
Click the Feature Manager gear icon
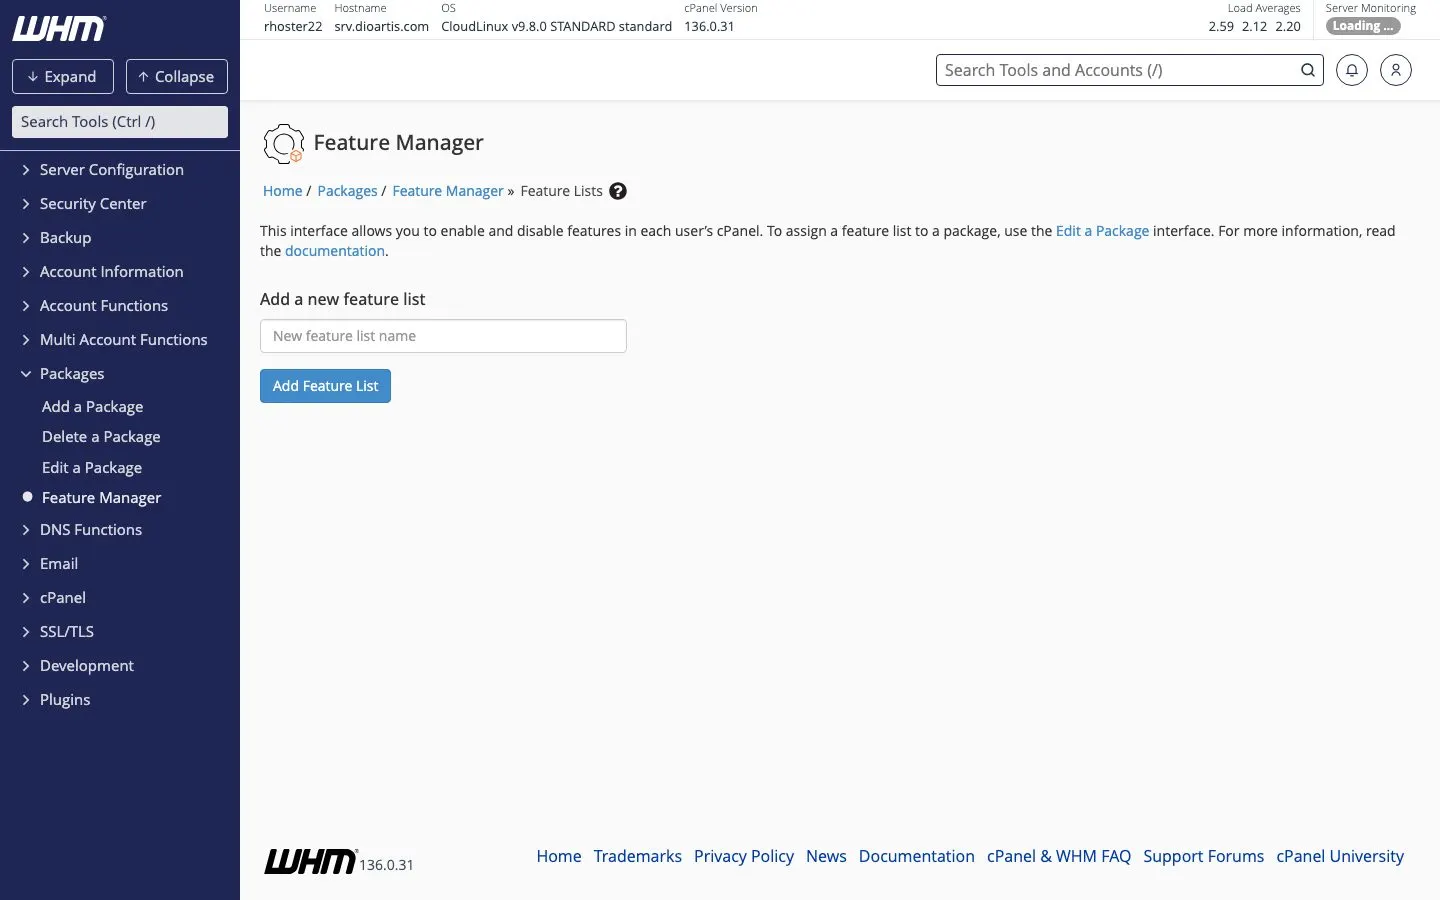point(283,143)
